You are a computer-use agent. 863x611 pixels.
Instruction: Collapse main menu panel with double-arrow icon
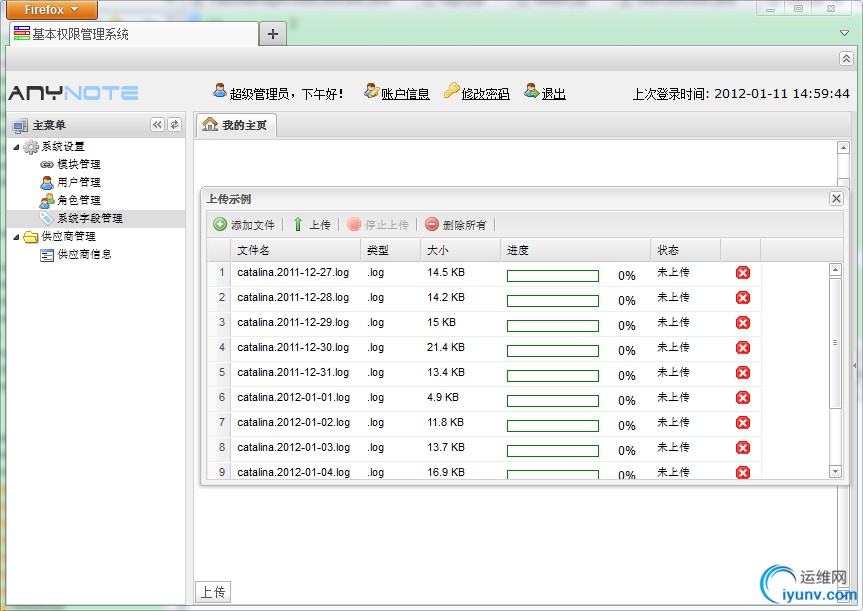(157, 124)
